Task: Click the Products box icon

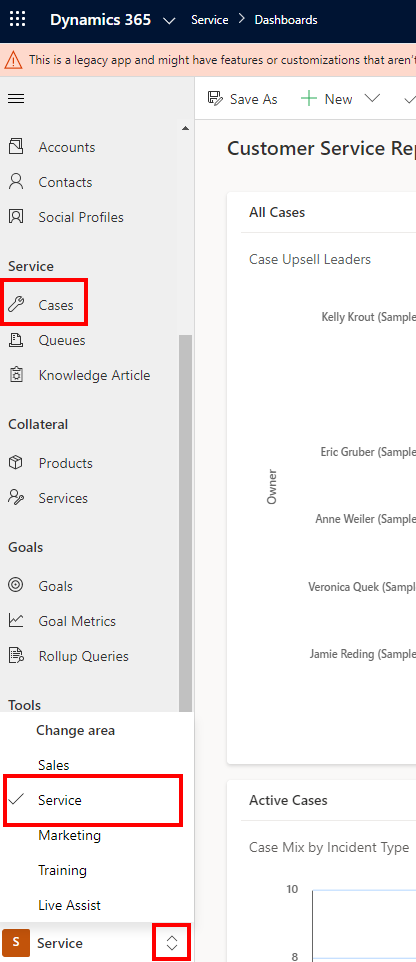Action: click(x=16, y=463)
